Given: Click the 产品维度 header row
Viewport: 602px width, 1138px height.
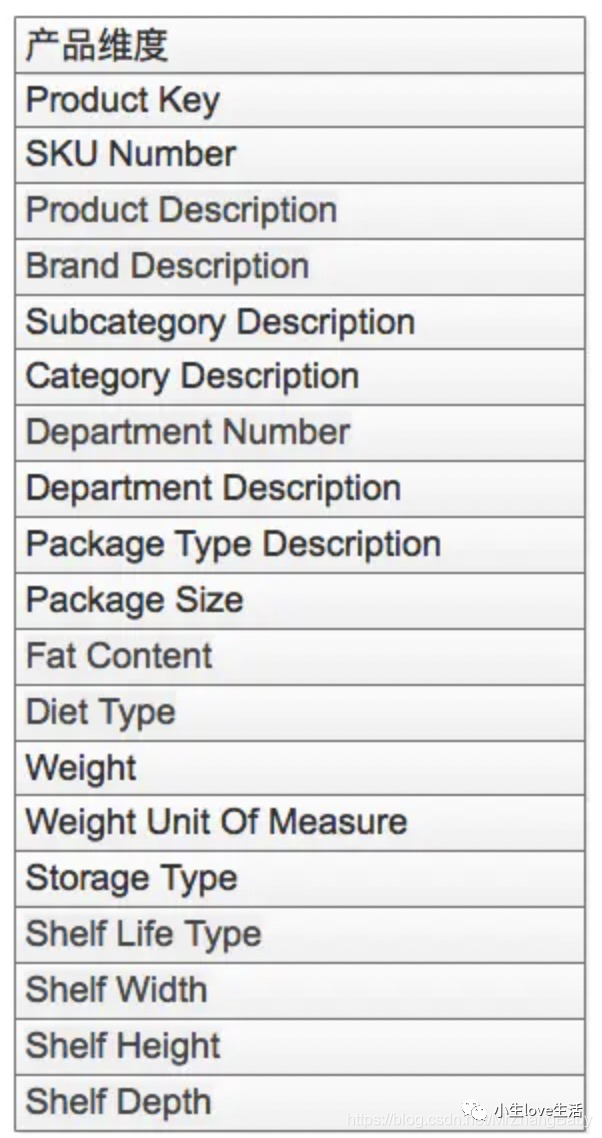Looking at the screenshot, I should click(300, 45).
